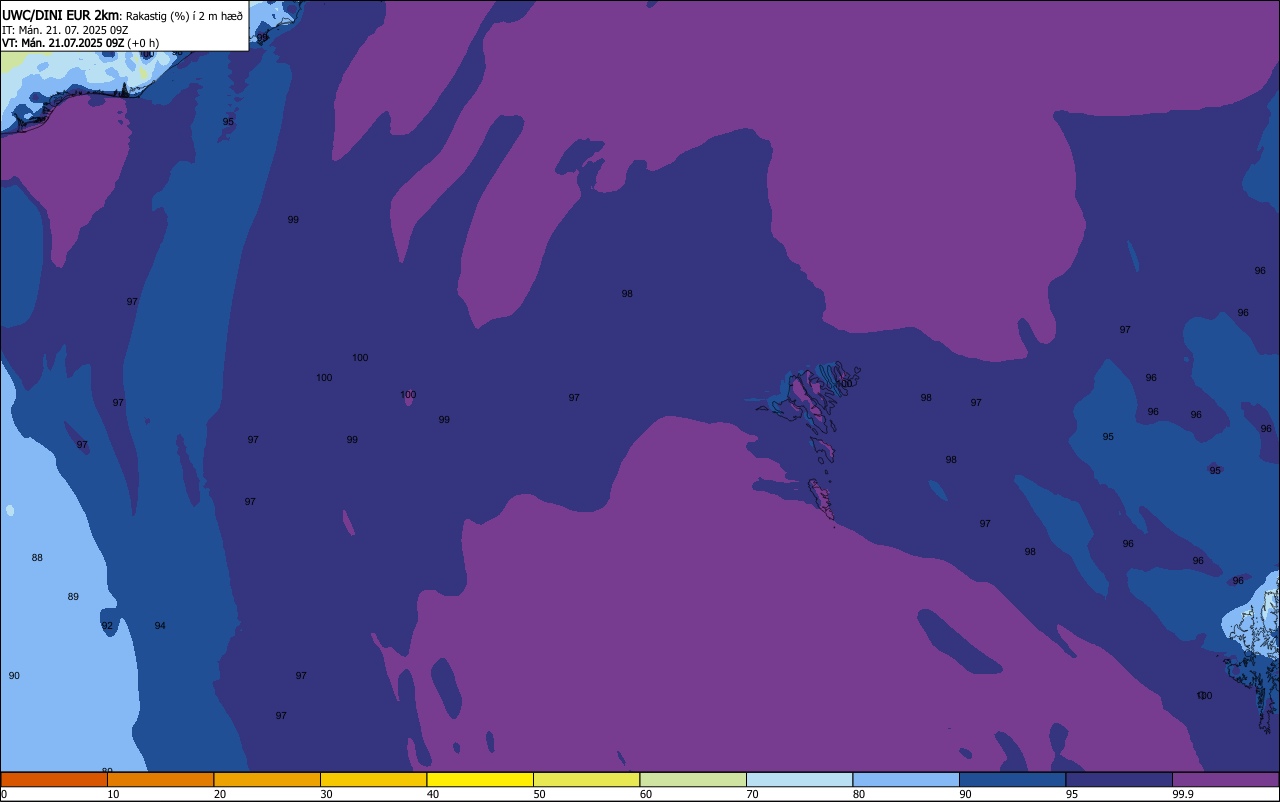The height and width of the screenshot is (802, 1280).
Task: Click the very light blue 70–80 legend segment
Action: pyautogui.click(x=799, y=779)
